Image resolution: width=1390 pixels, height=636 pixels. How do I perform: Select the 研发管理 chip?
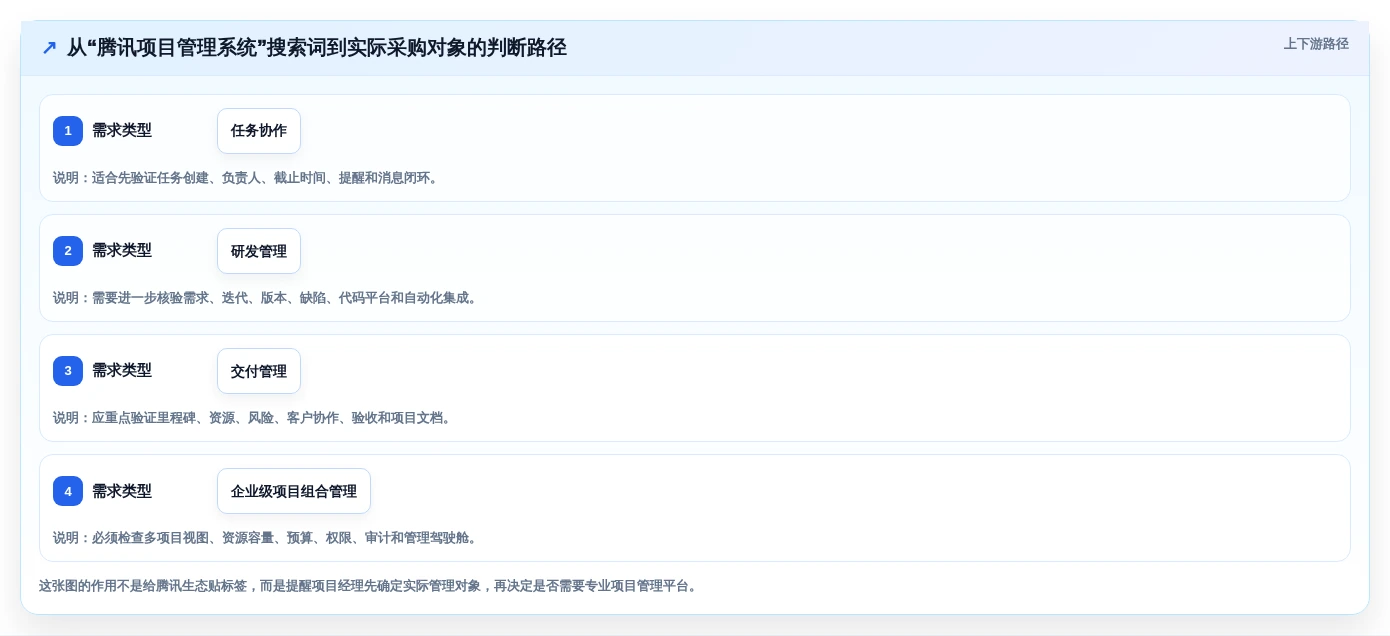(x=259, y=251)
